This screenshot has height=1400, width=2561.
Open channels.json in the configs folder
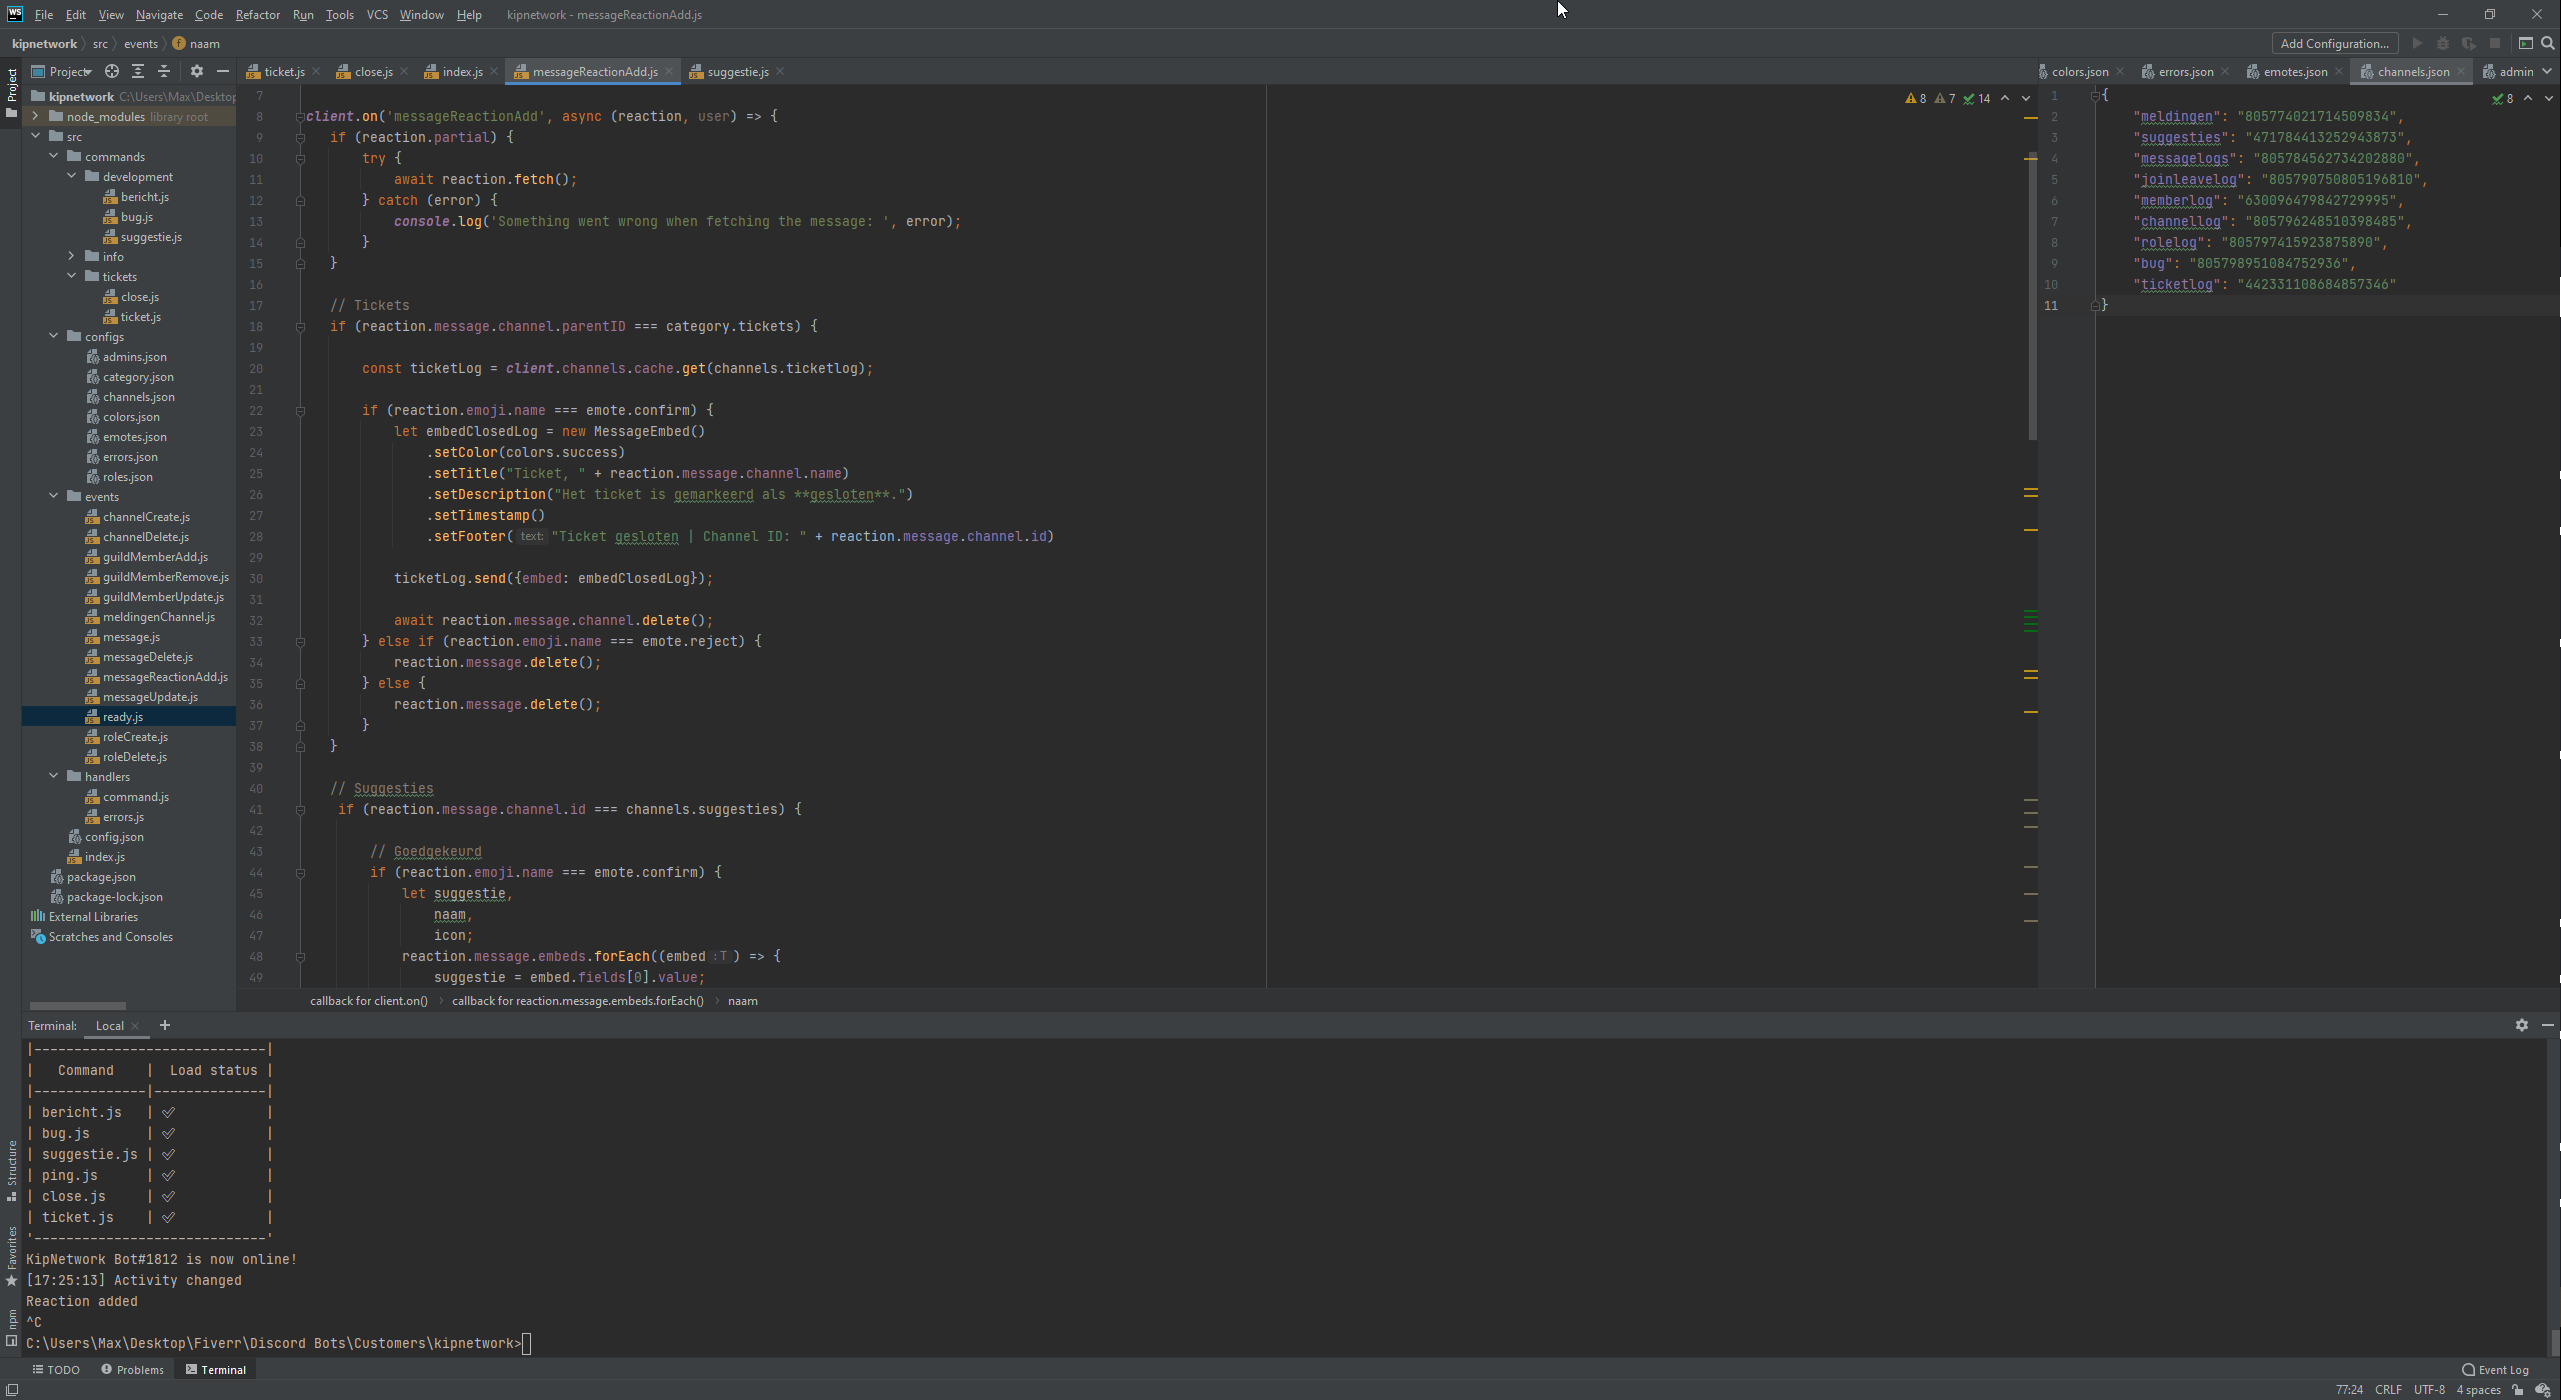click(138, 397)
